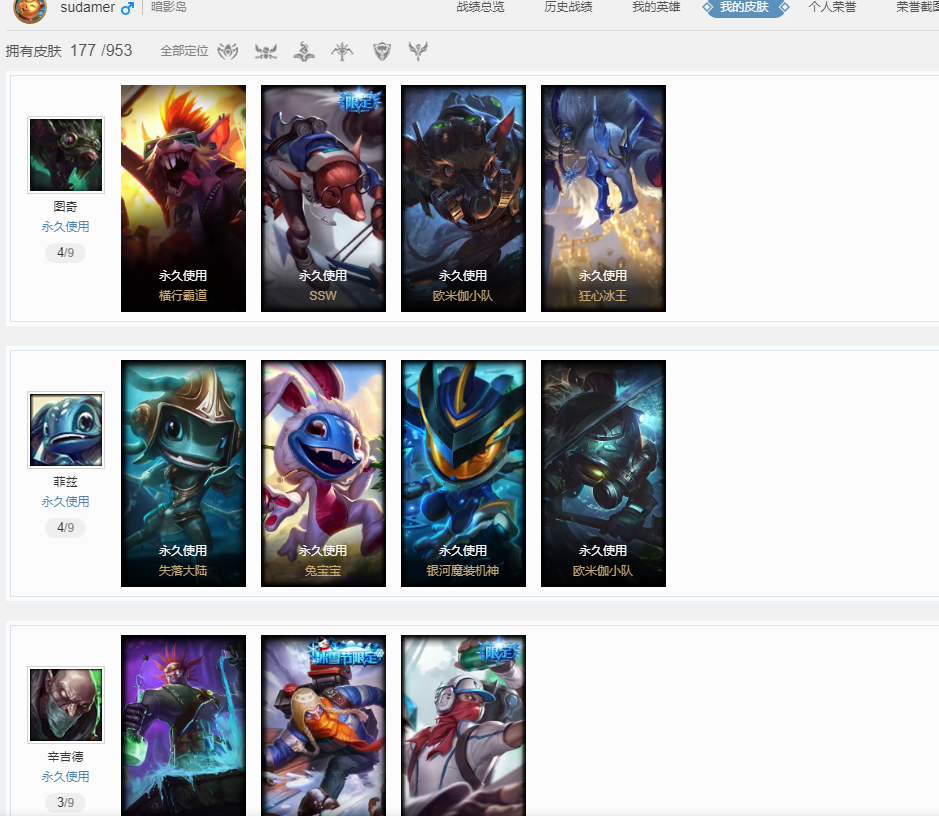Open the 战绩总览 tab
This screenshot has width=939, height=816.
pyautogui.click(x=480, y=7)
